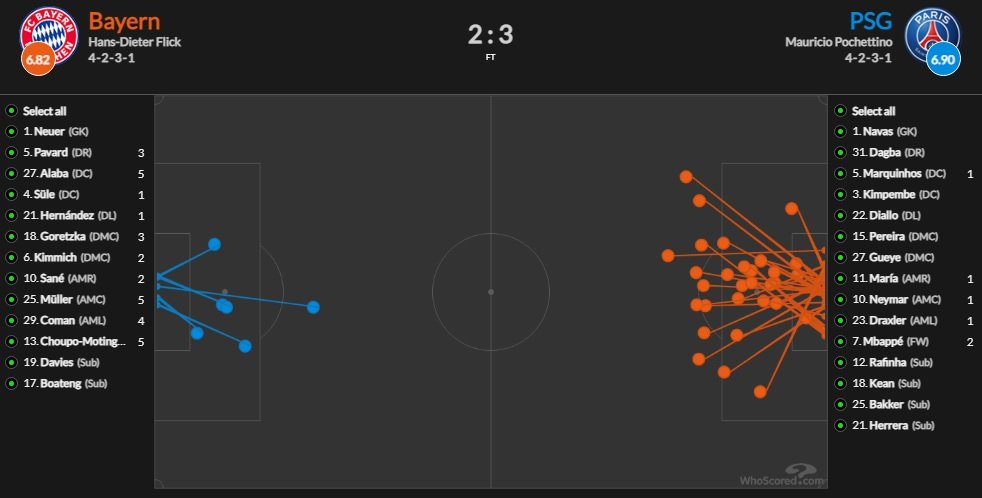Toggle the radio button next to Neuer

pyautogui.click(x=11, y=132)
